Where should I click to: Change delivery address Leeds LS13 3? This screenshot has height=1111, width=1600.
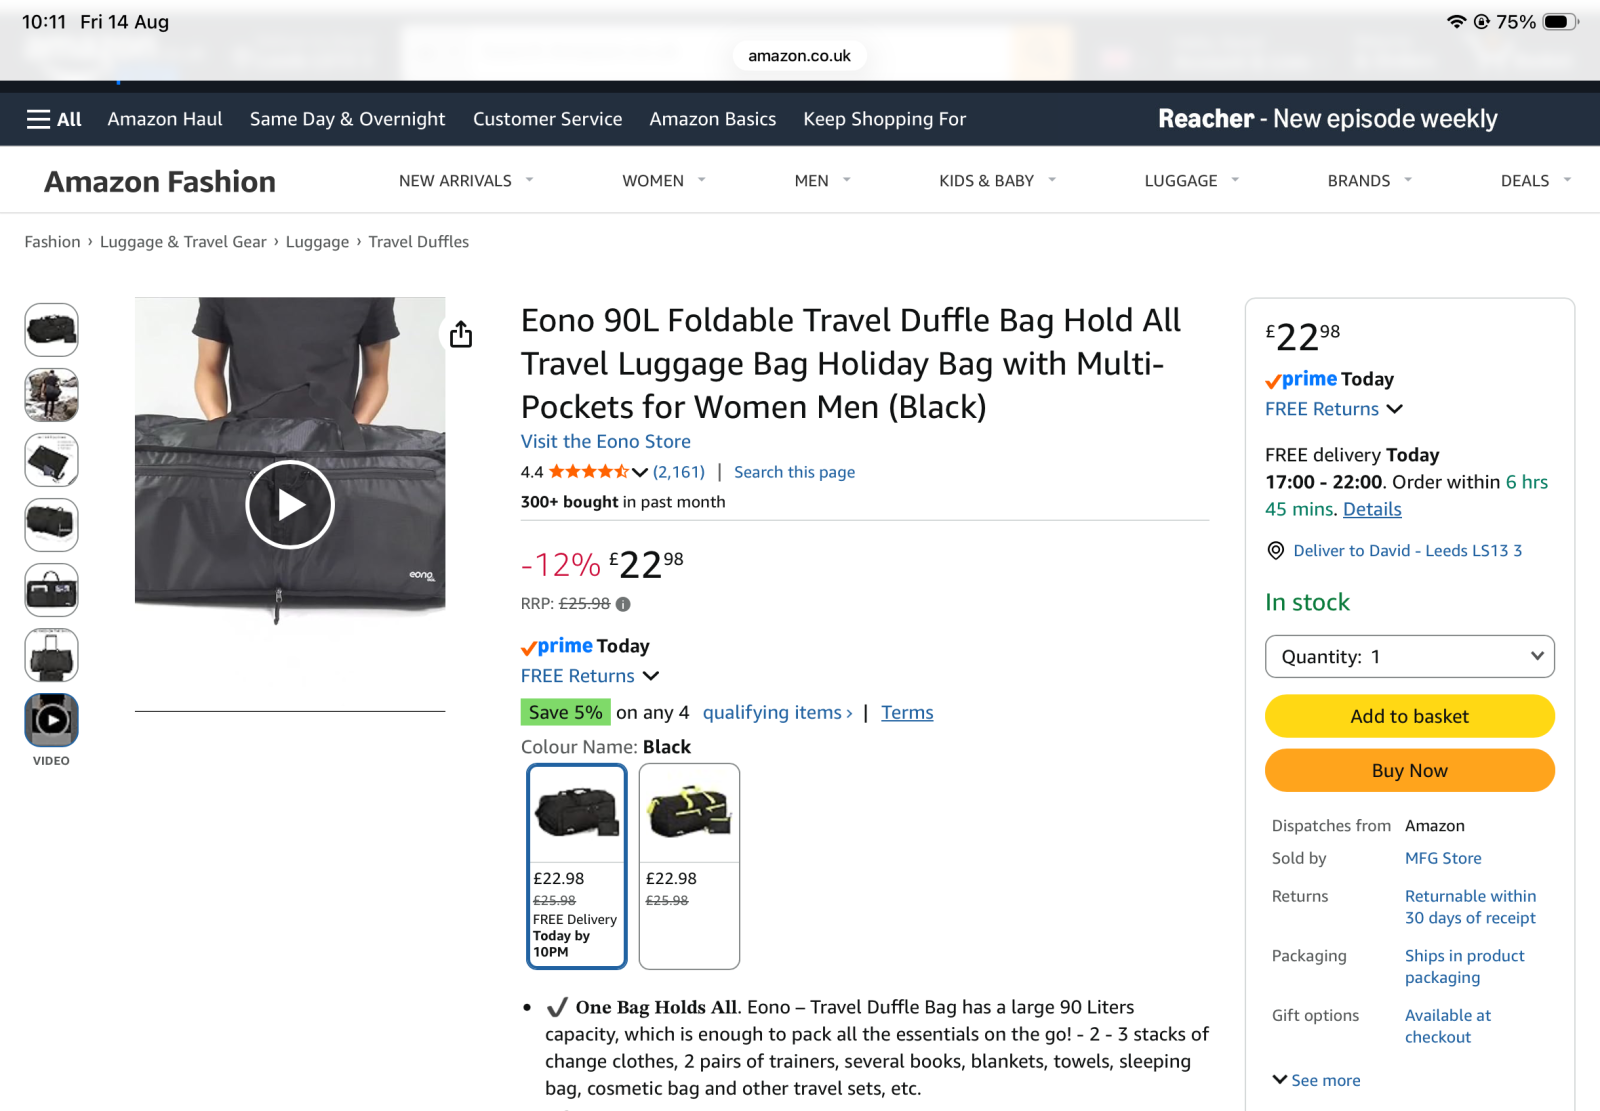click(x=1407, y=551)
